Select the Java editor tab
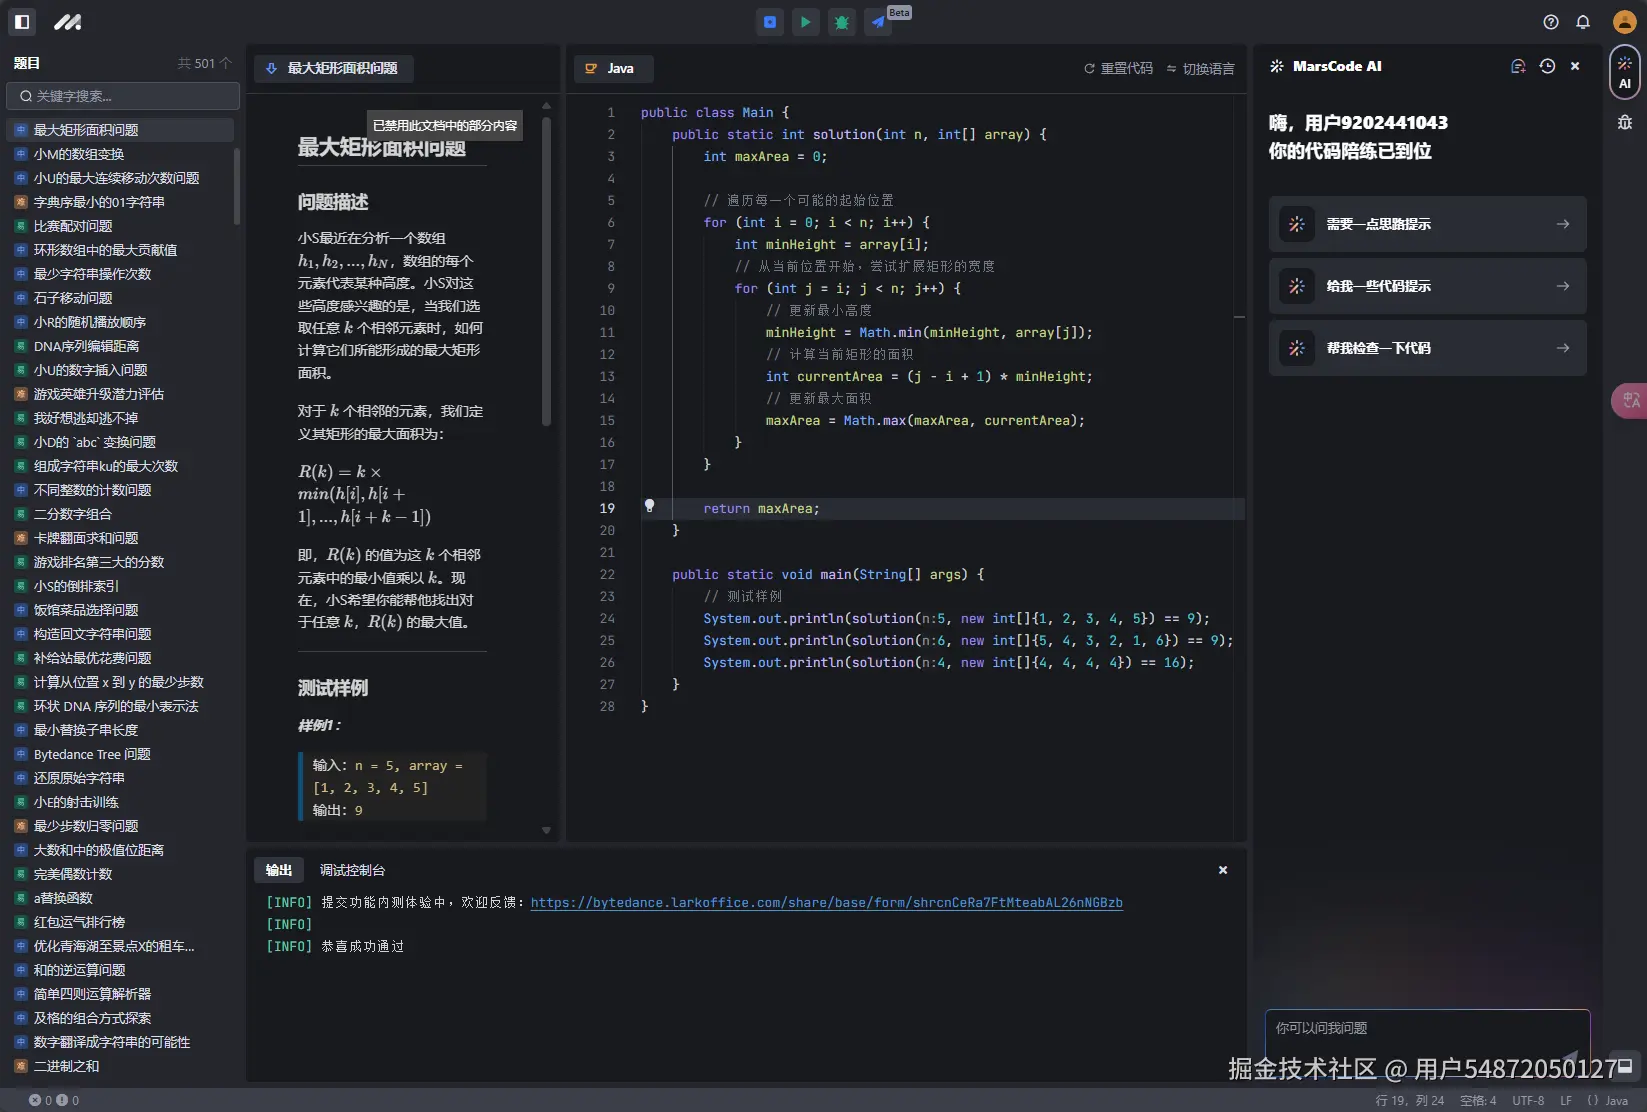1647x1112 pixels. [613, 68]
